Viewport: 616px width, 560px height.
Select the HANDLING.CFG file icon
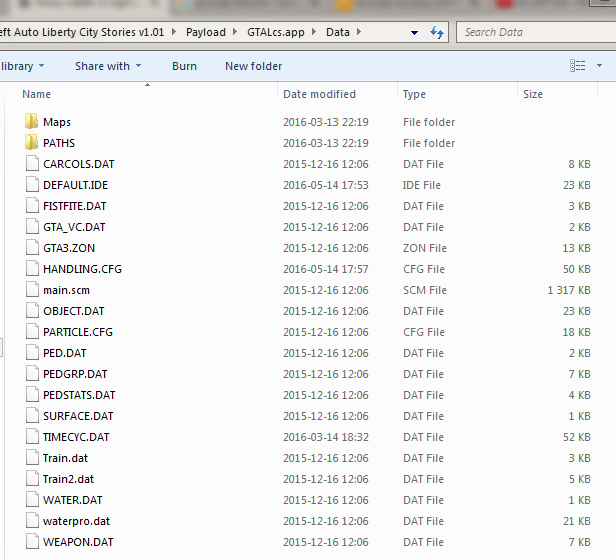(32, 268)
